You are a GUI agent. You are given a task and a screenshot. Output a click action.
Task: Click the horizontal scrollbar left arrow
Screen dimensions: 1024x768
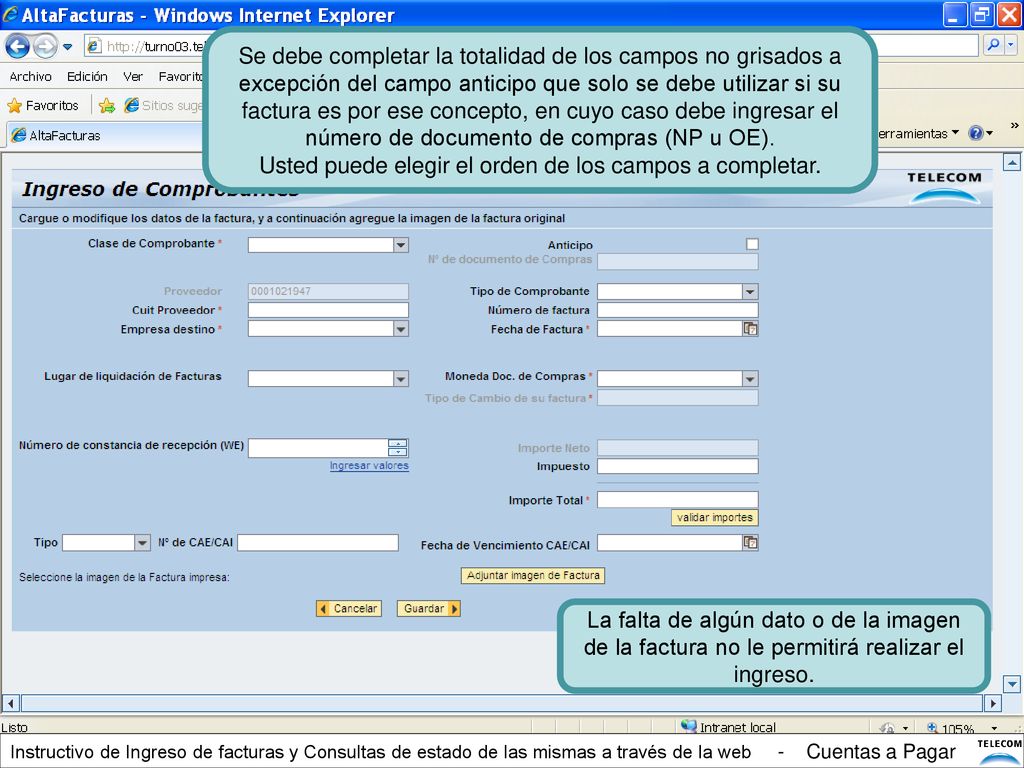click(10, 703)
